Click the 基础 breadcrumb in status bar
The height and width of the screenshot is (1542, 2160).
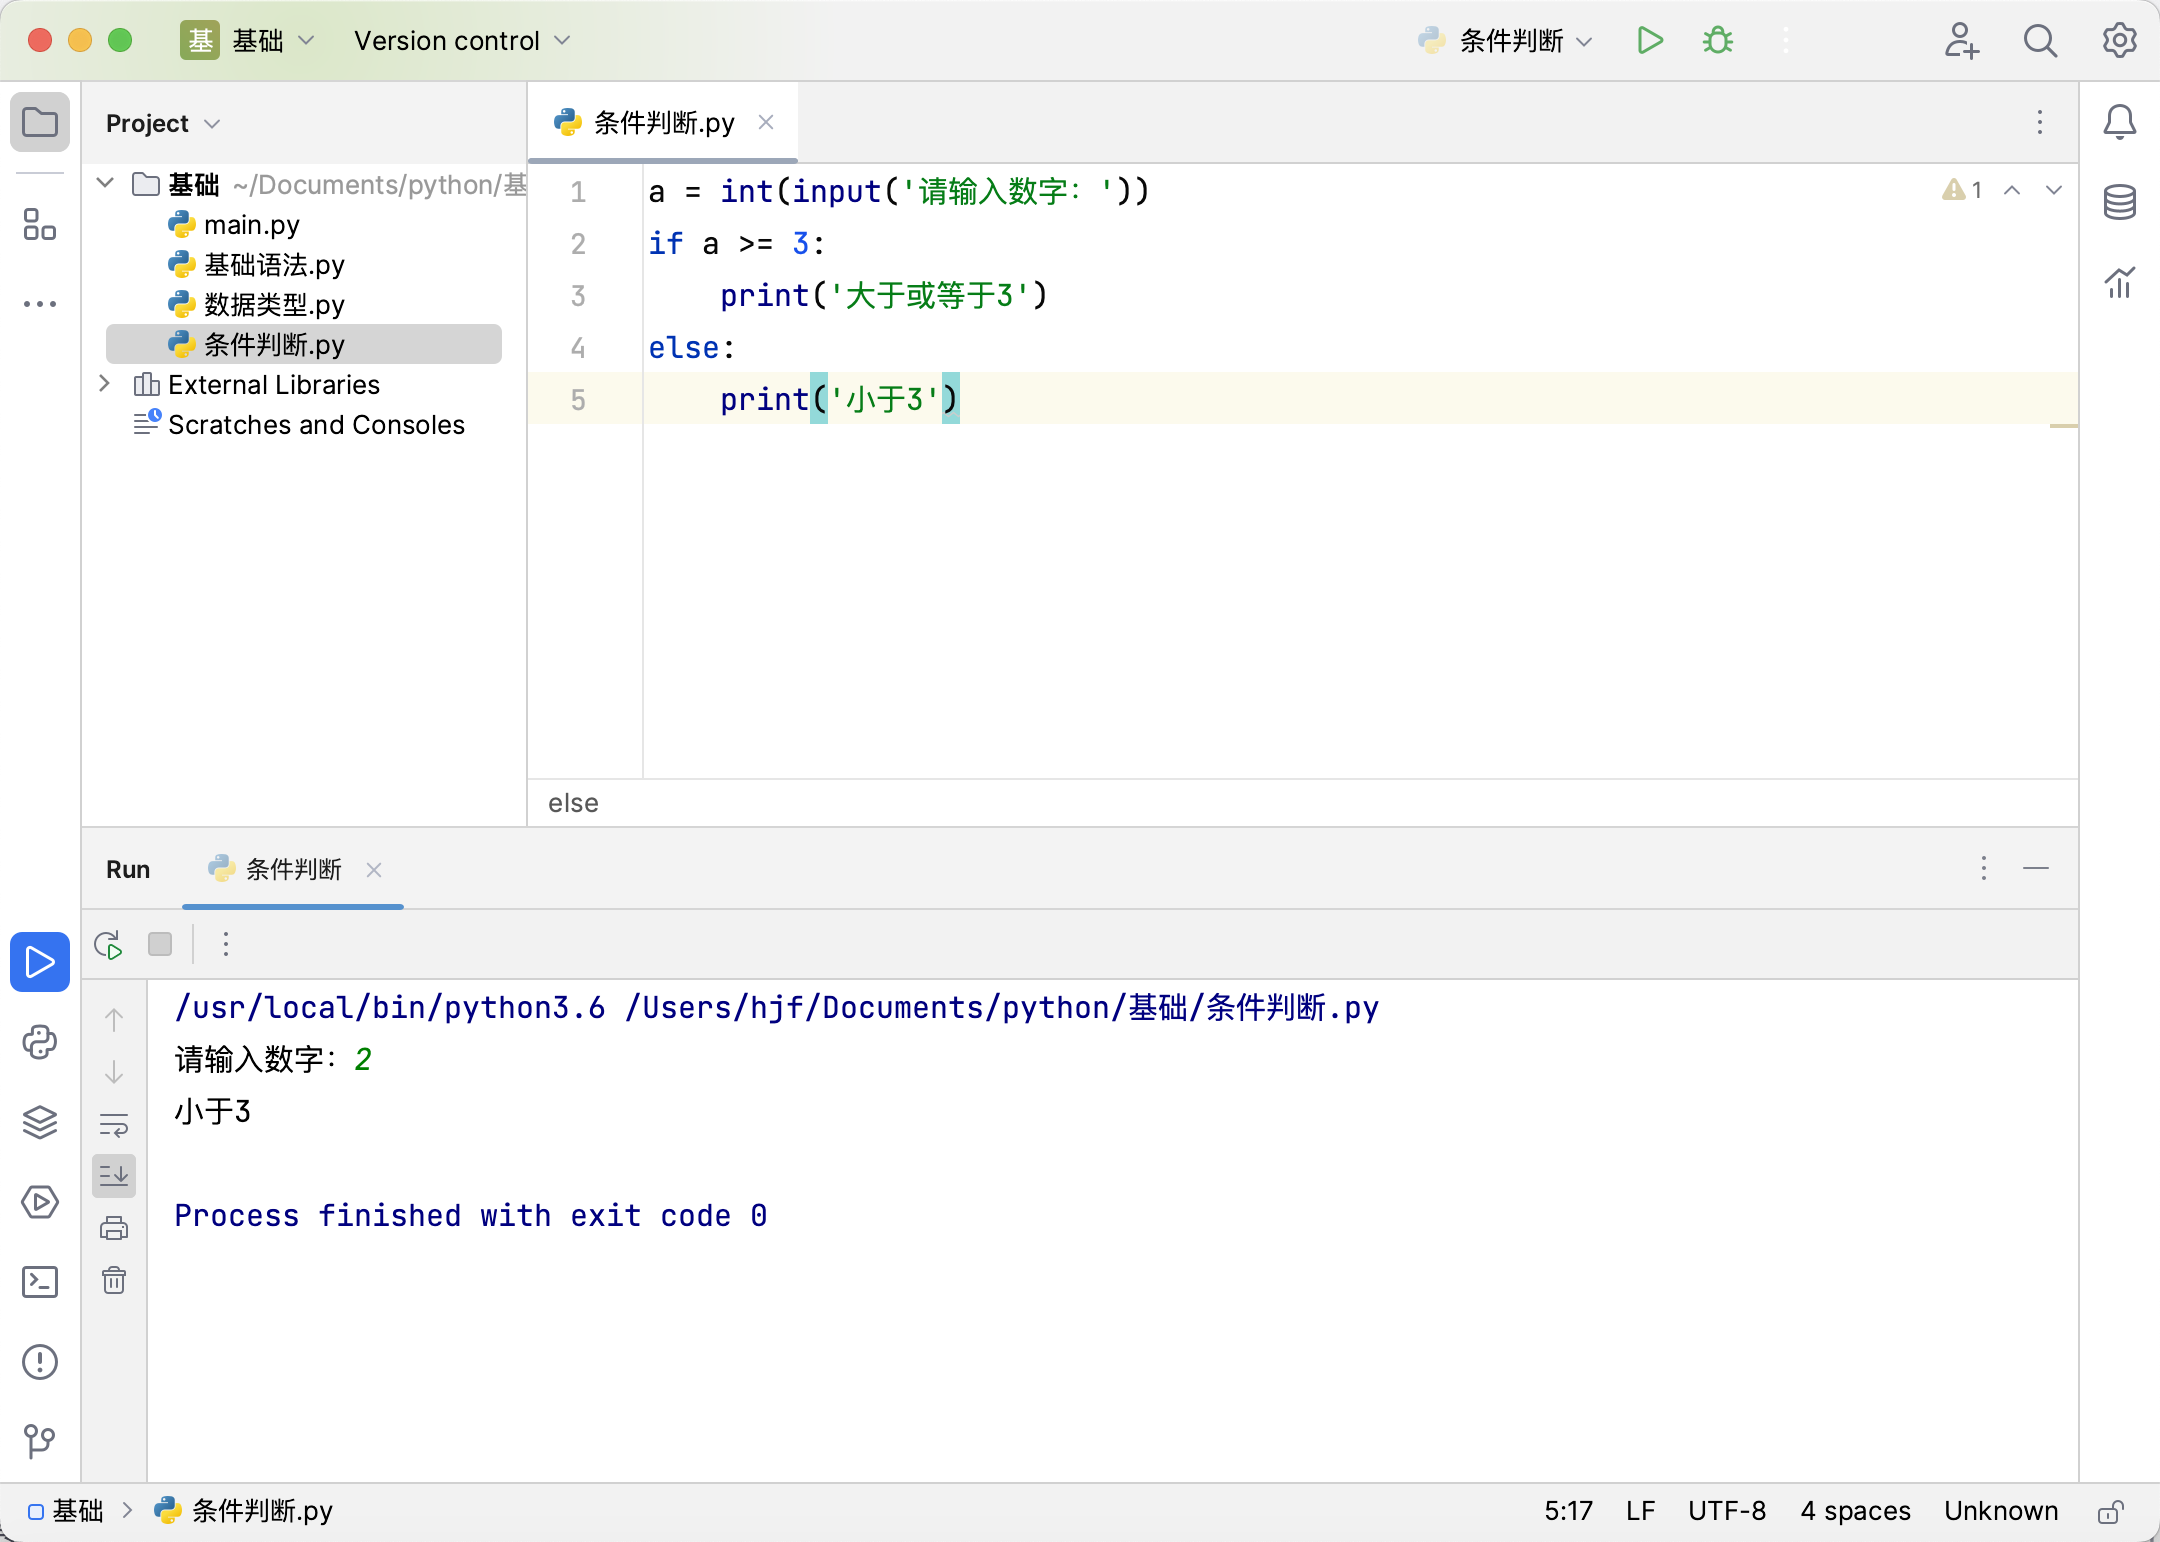(66, 1511)
